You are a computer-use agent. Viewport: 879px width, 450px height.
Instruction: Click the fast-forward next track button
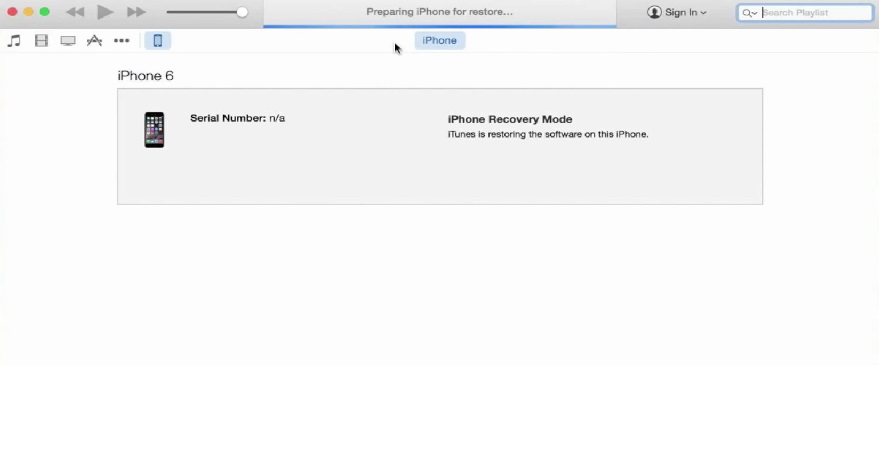pyautogui.click(x=136, y=12)
